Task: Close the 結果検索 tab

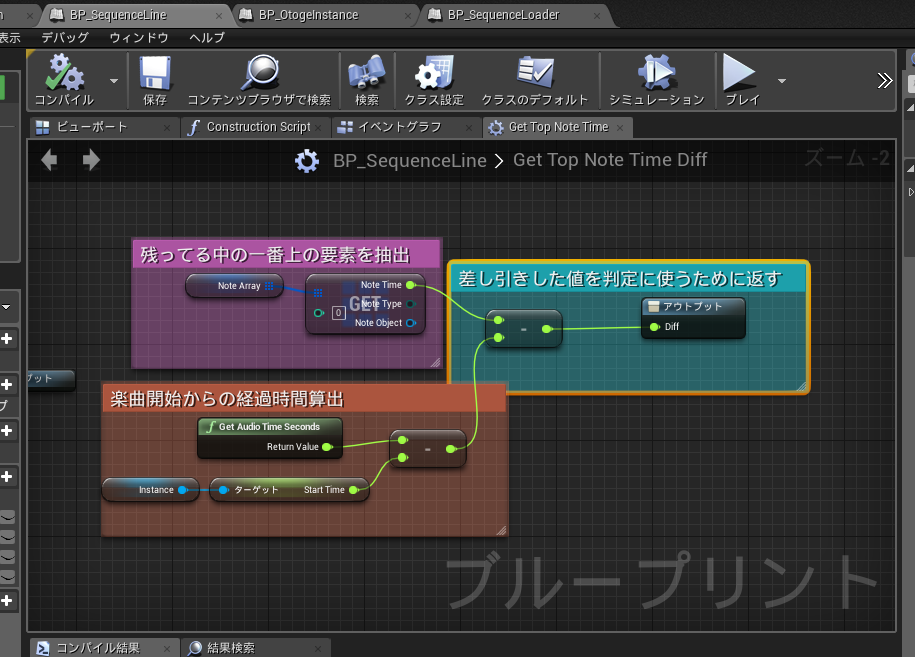Action: click(318, 648)
